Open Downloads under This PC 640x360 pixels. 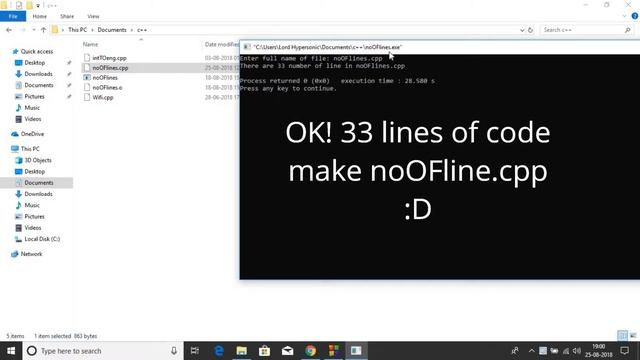pyautogui.click(x=38, y=194)
